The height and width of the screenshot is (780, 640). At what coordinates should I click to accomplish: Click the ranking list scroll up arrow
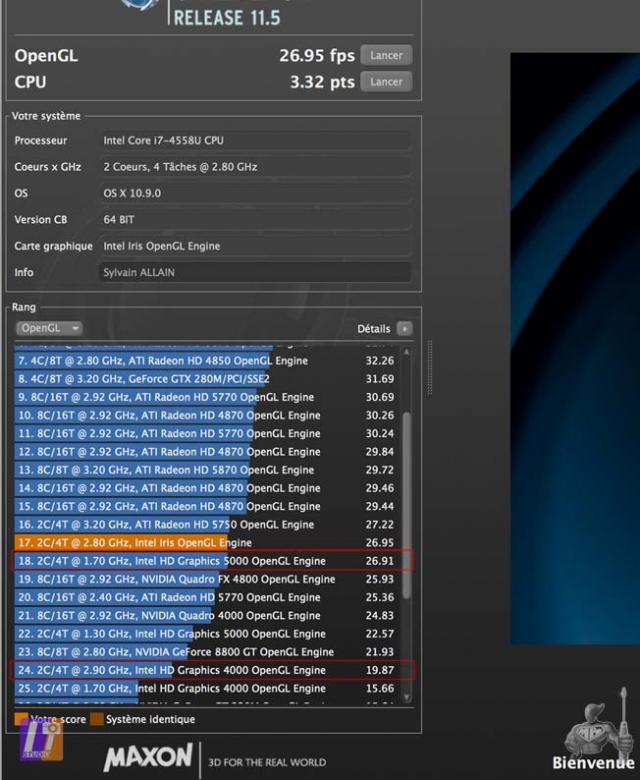(406, 352)
